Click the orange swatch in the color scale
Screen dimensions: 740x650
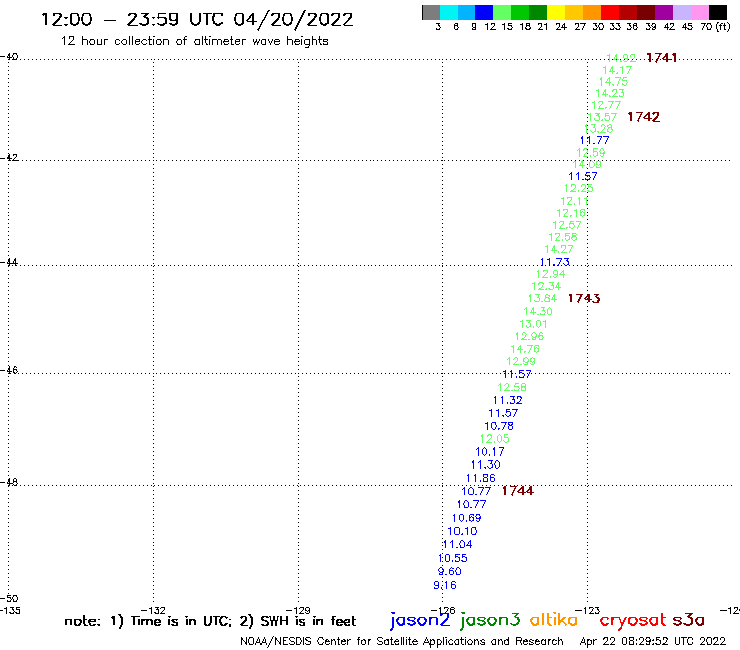[x=592, y=12]
